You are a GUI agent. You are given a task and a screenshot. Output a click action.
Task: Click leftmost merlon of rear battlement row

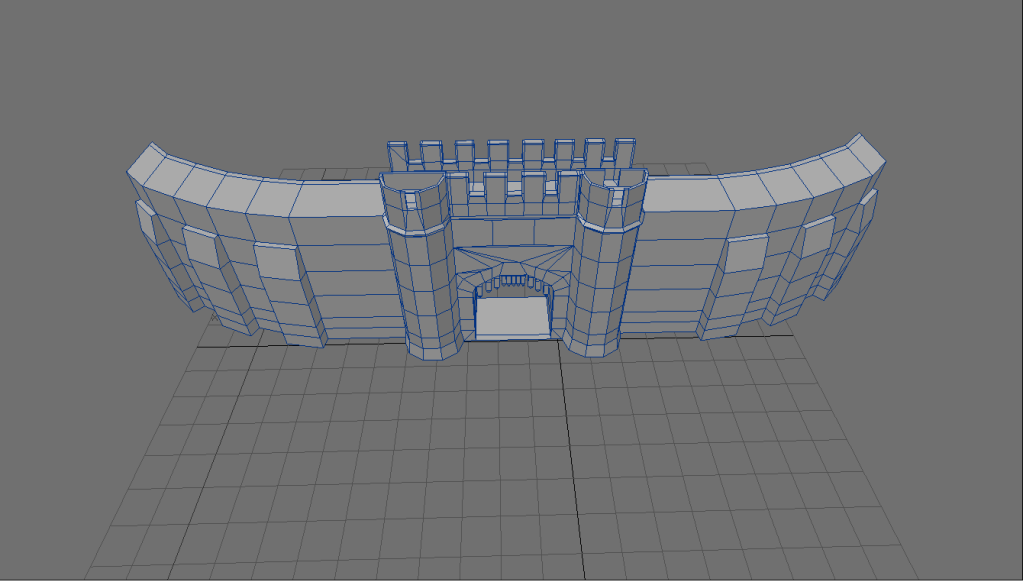point(398,155)
